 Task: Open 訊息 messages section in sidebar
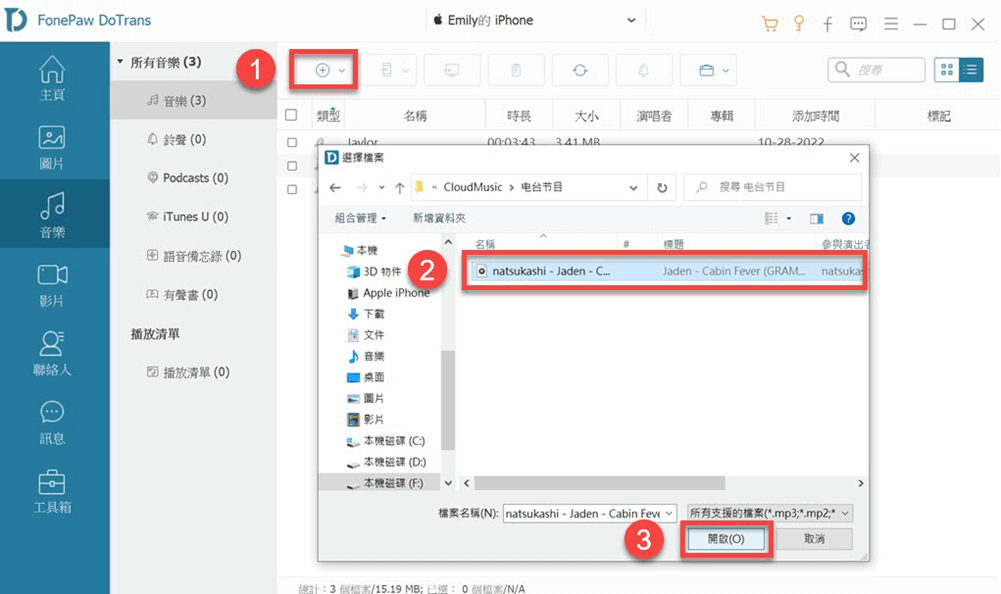(x=52, y=422)
